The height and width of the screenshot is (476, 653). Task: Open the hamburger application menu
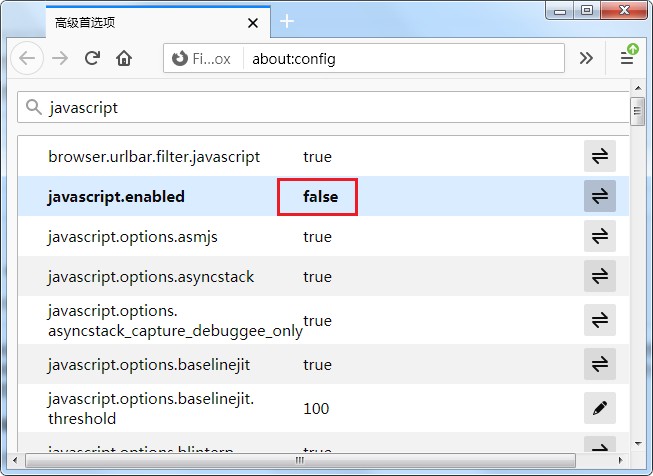coord(627,58)
